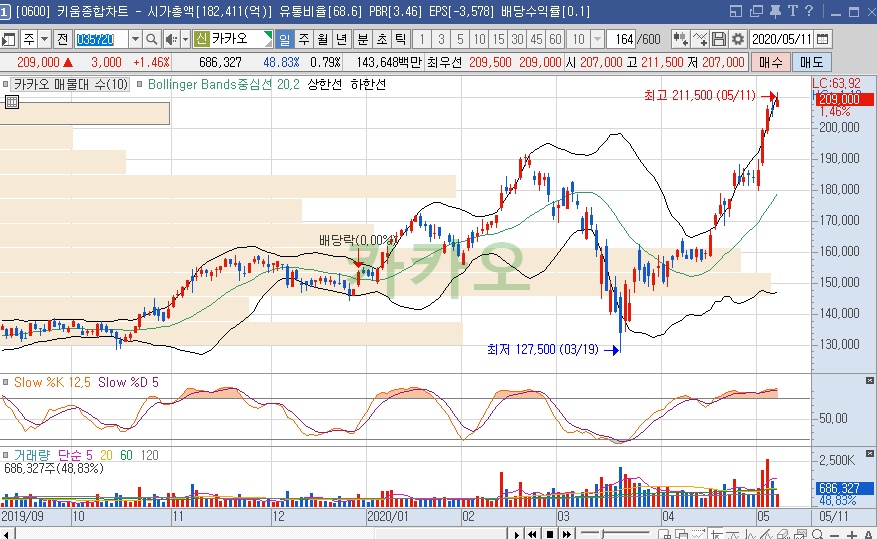Open the interval 10 dropdown arrow
The height and width of the screenshot is (539, 877).
[x=597, y=39]
